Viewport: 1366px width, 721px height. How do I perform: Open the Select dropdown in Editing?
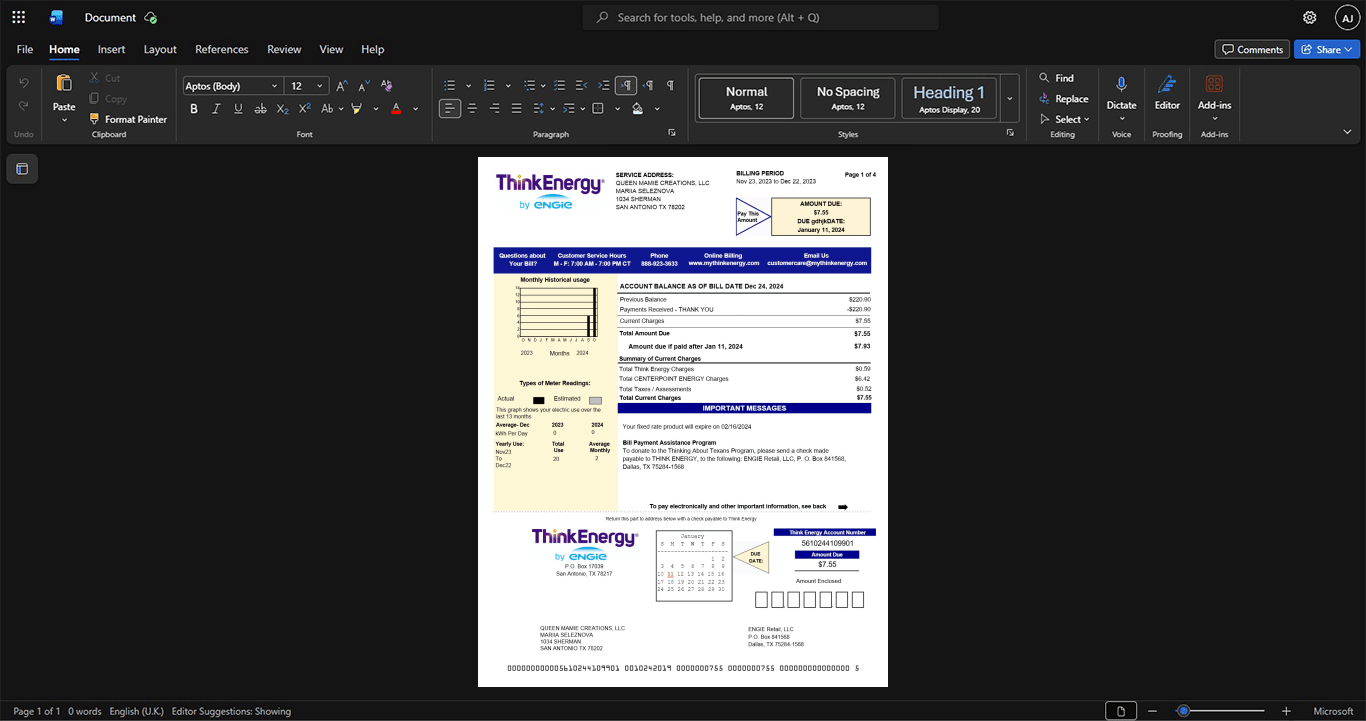(x=1064, y=119)
